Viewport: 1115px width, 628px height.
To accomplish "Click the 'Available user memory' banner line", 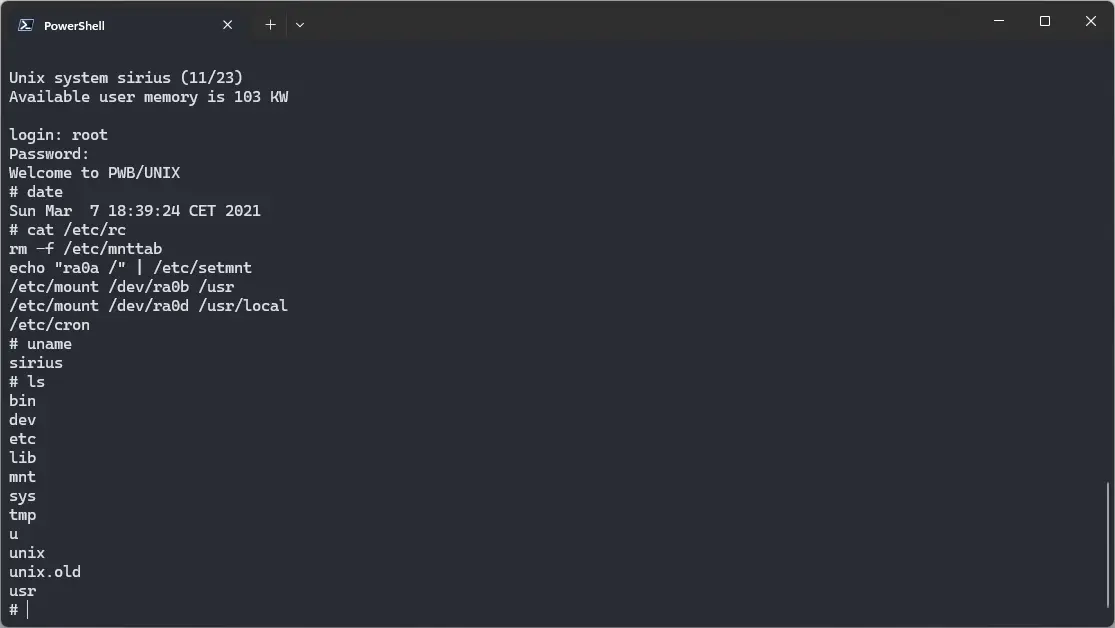I will click(x=148, y=96).
